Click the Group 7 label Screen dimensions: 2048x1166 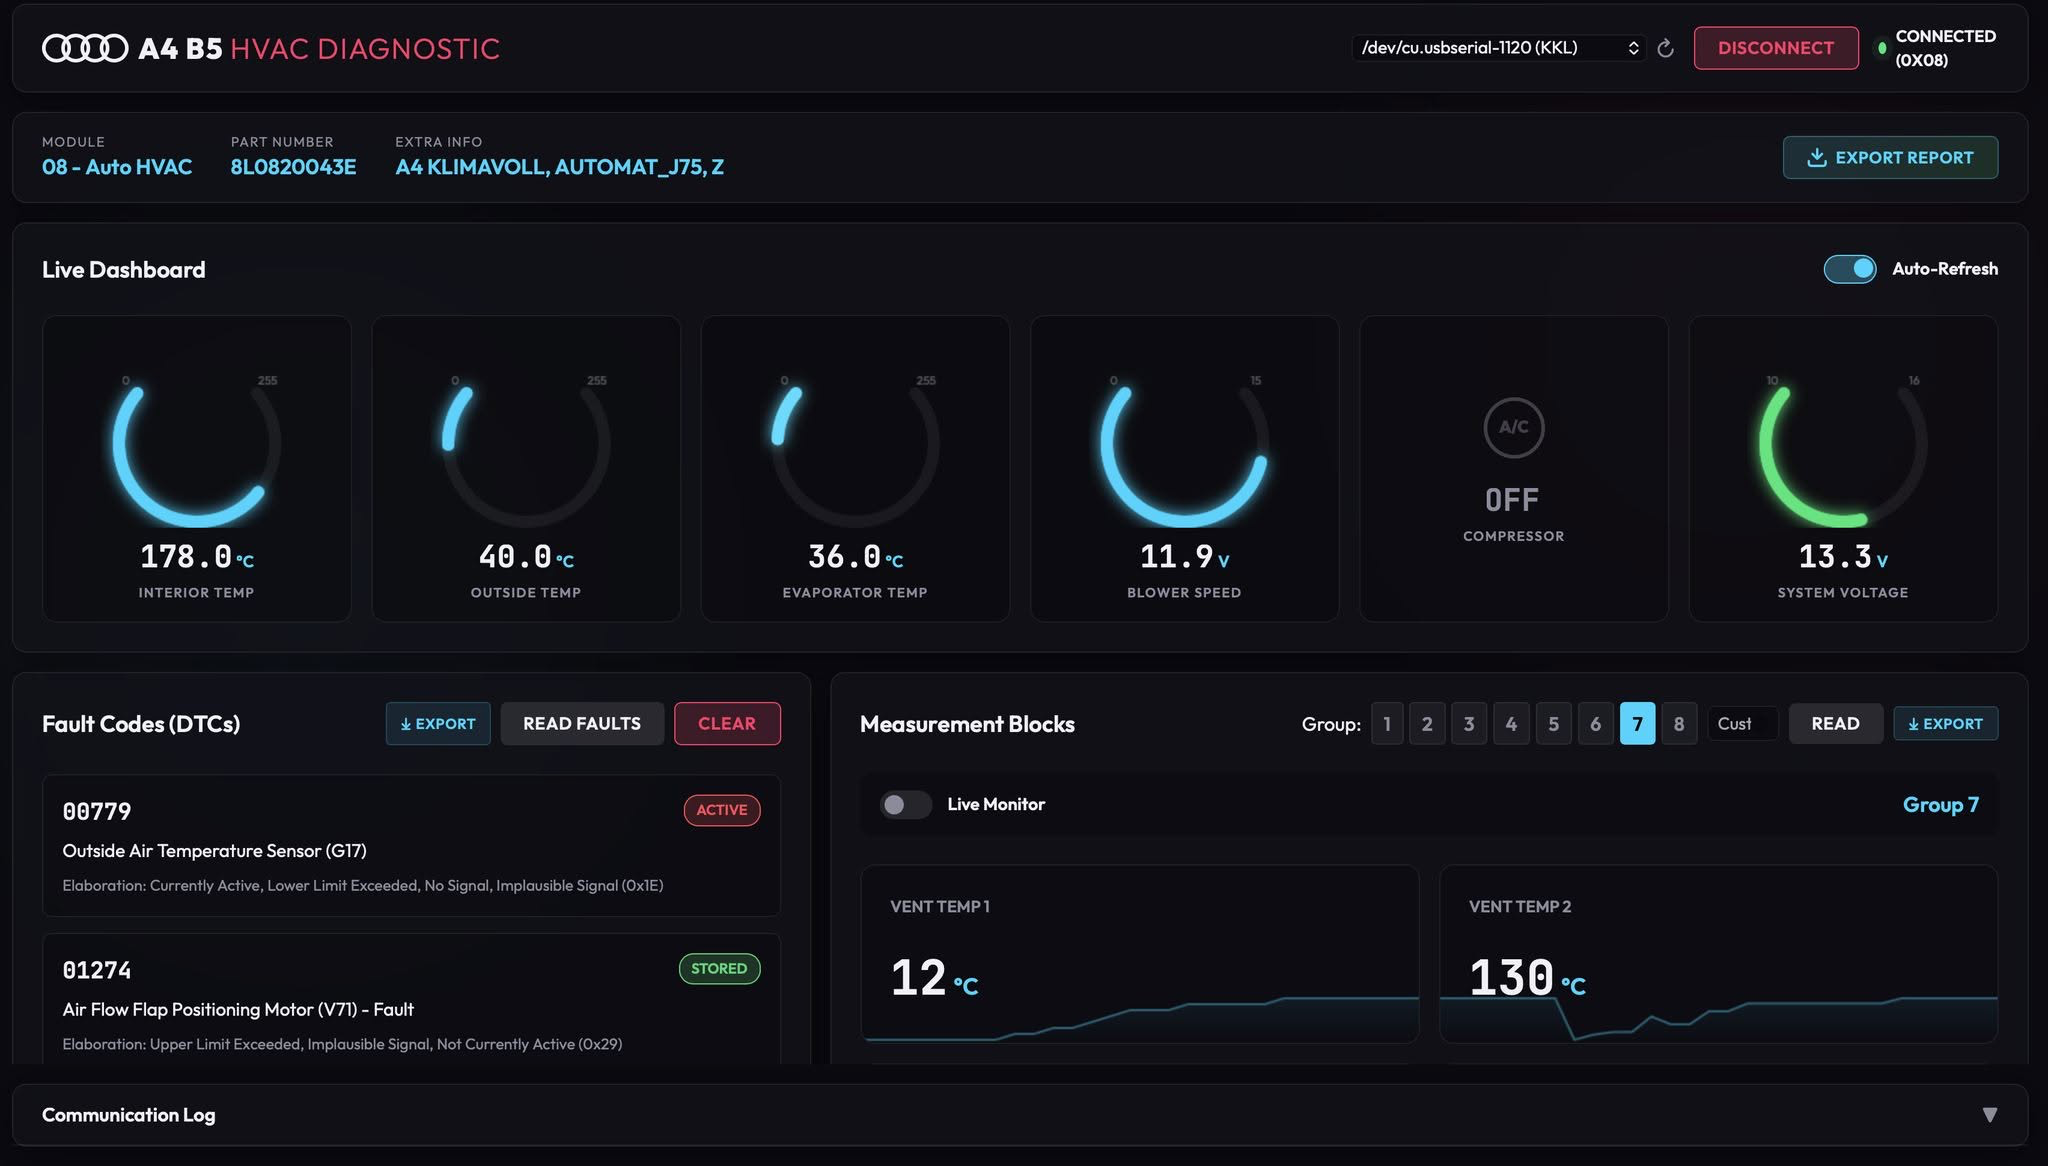[x=1940, y=805]
